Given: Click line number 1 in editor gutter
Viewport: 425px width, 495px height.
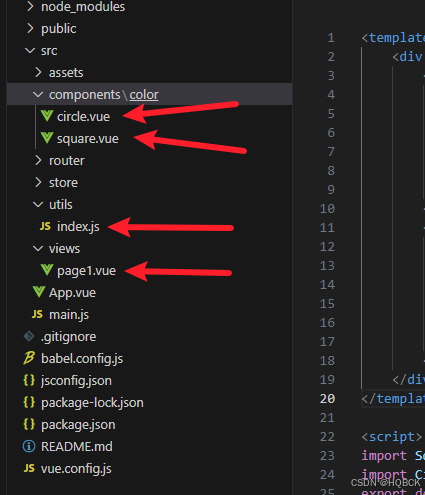Looking at the screenshot, I should pos(331,38).
